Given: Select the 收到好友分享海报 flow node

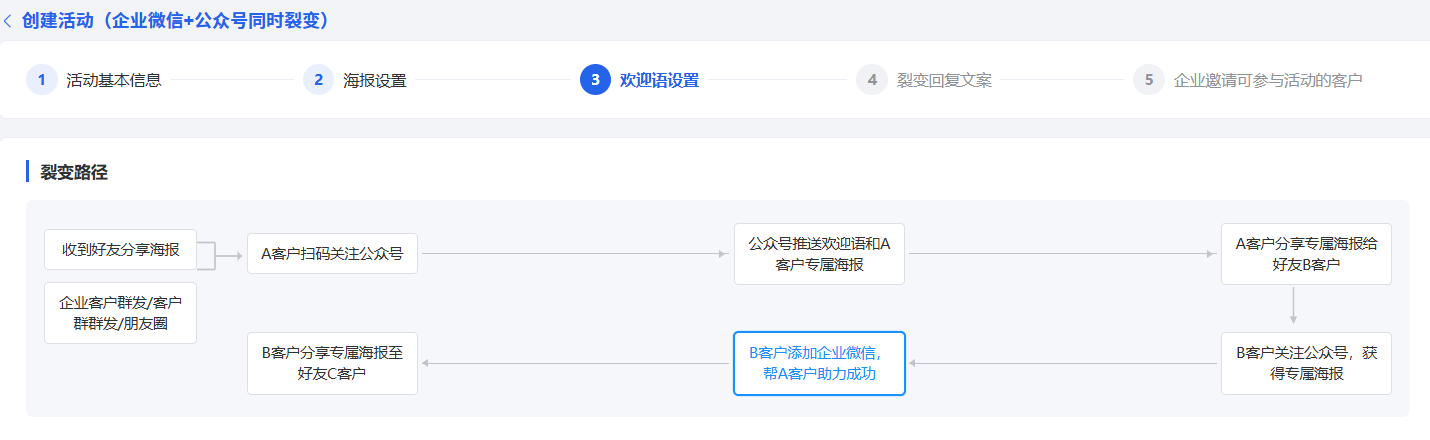Looking at the screenshot, I should [121, 249].
